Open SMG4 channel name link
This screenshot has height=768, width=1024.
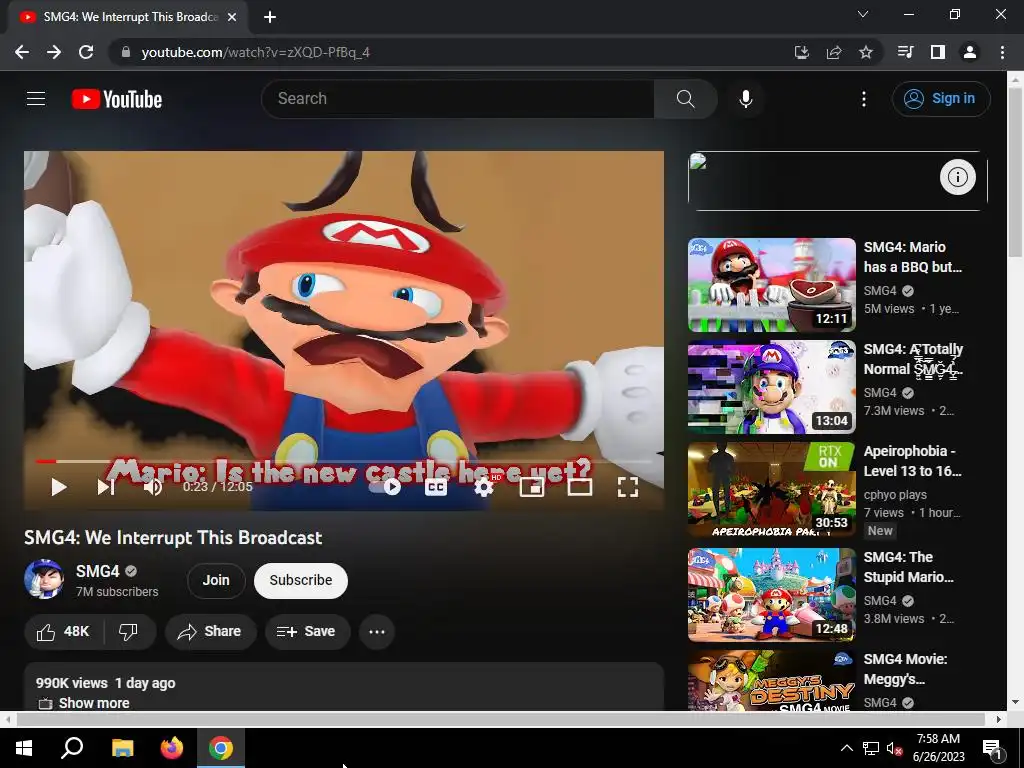97,571
